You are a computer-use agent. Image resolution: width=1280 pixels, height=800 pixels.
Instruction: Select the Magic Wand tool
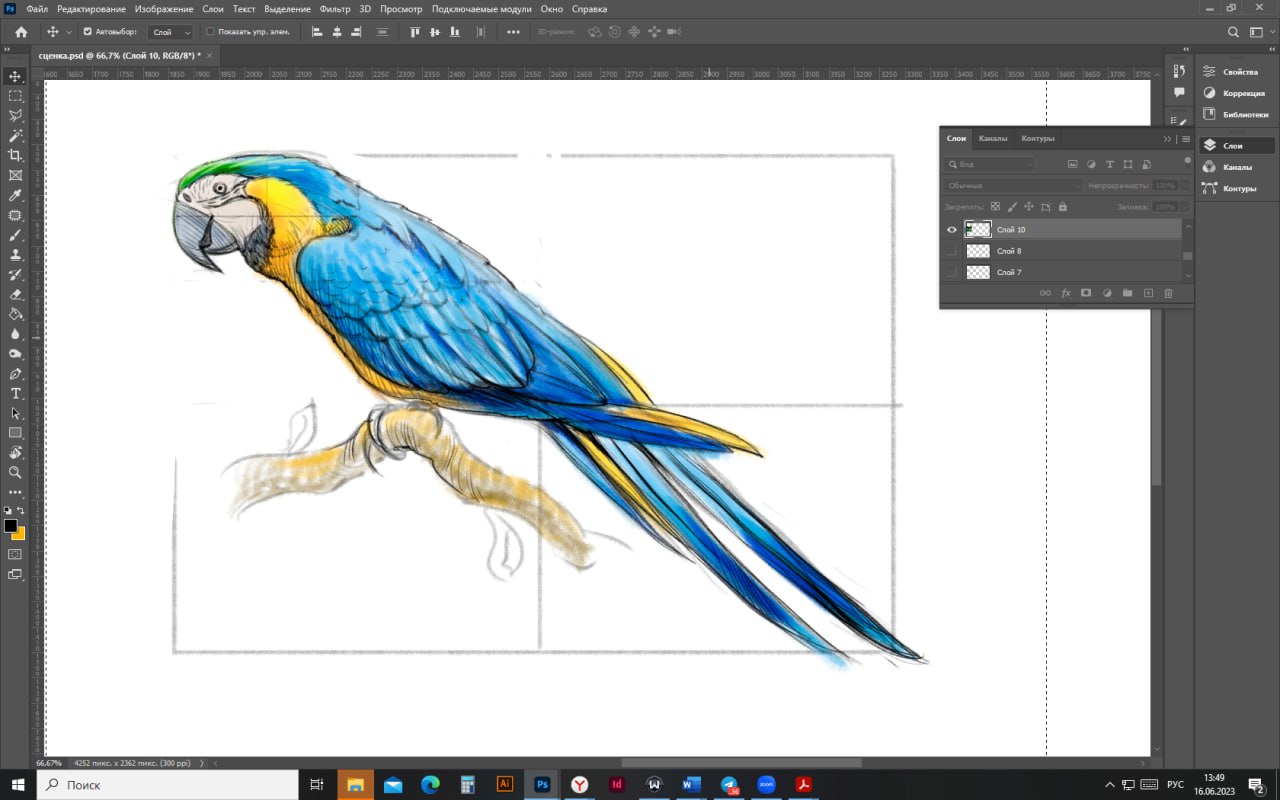click(15, 136)
